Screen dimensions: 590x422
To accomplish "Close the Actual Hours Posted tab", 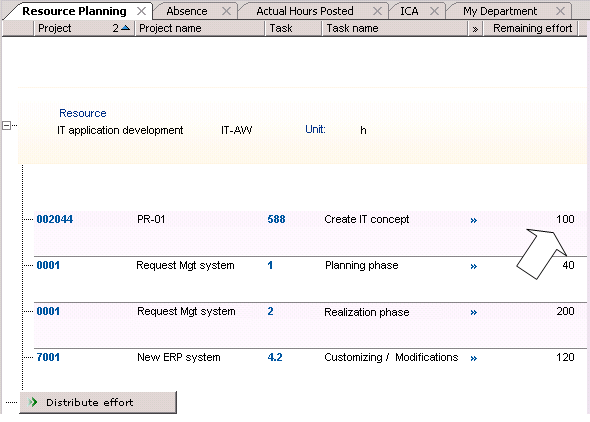I will pyautogui.click(x=377, y=11).
